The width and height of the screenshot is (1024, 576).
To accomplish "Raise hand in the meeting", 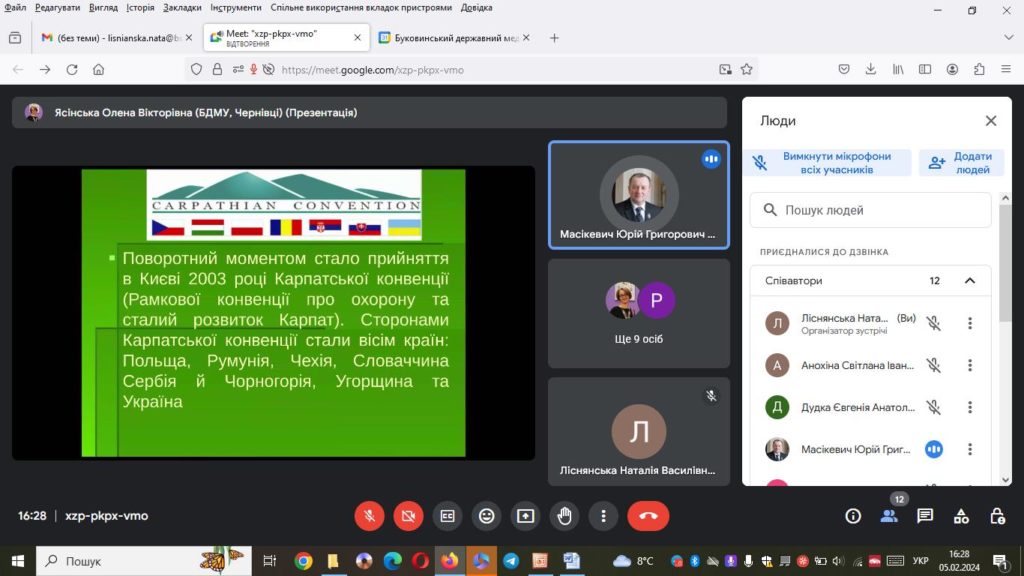I will (x=564, y=516).
